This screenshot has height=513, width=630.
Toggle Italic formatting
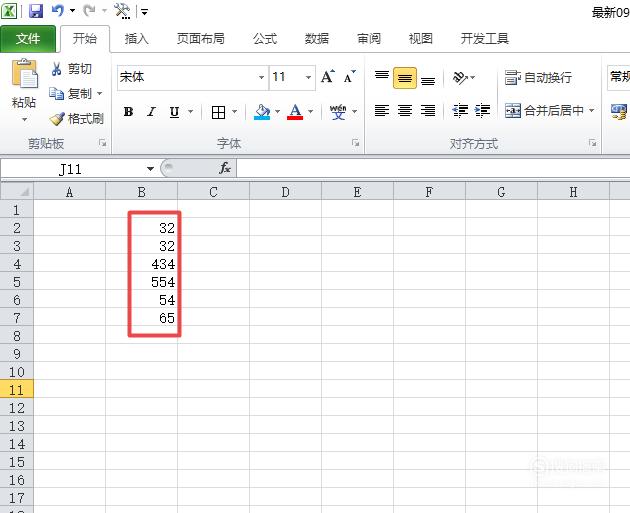click(x=151, y=112)
